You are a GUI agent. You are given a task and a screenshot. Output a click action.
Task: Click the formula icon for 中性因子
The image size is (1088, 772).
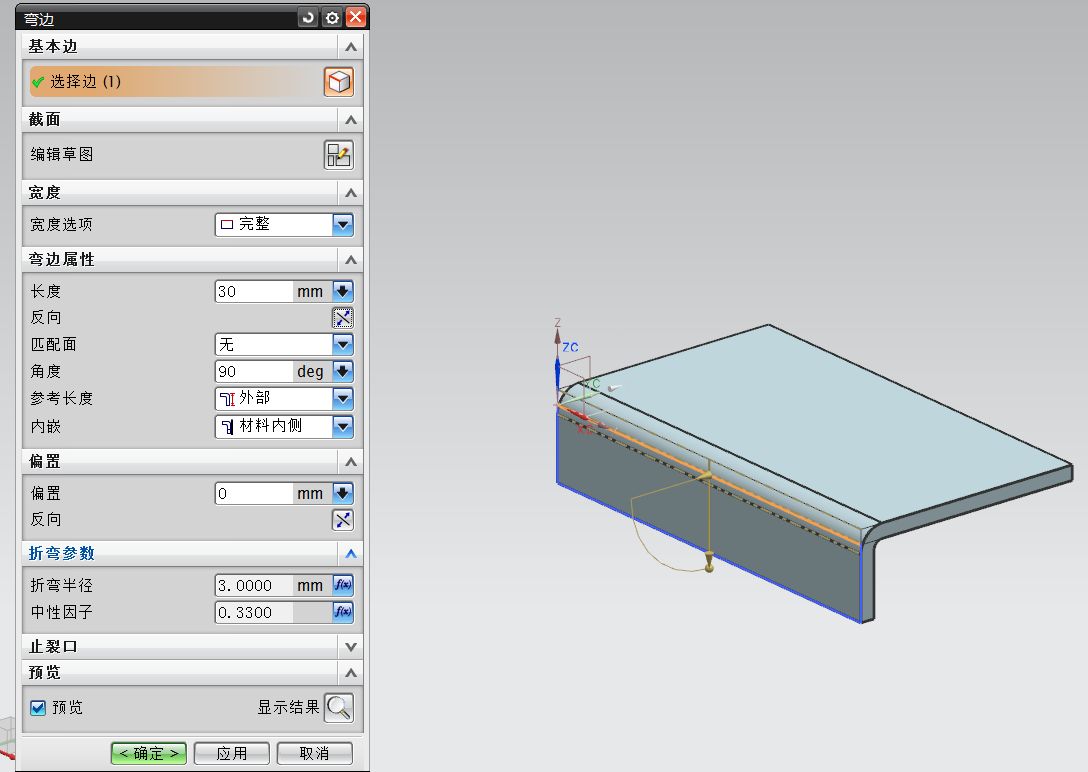pyautogui.click(x=343, y=612)
